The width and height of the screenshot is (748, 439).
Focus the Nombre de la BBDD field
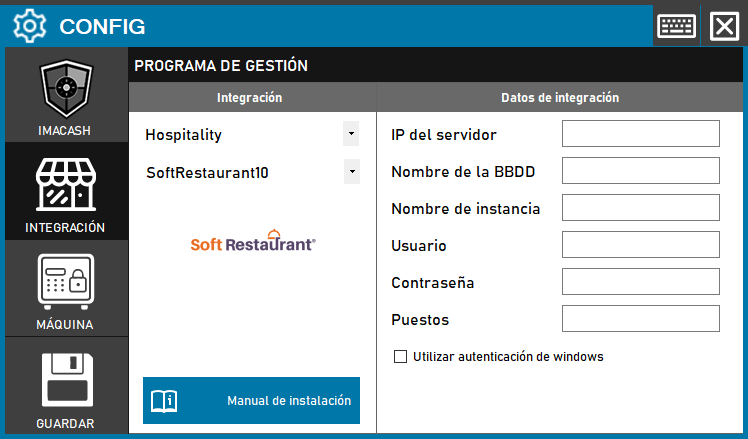640,171
